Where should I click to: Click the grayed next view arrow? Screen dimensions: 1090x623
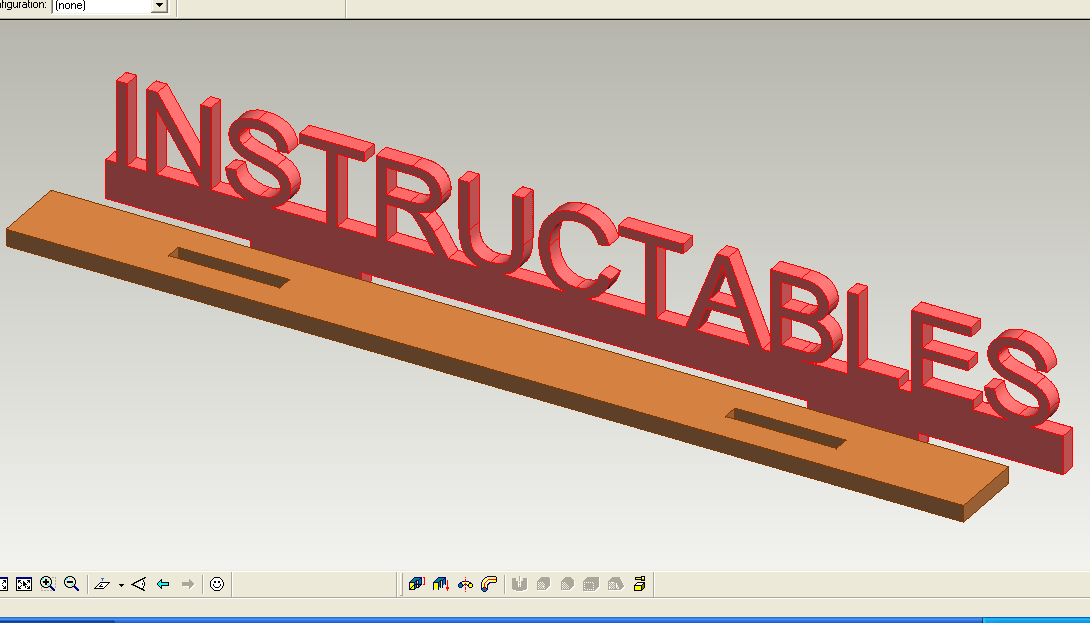[x=187, y=584]
